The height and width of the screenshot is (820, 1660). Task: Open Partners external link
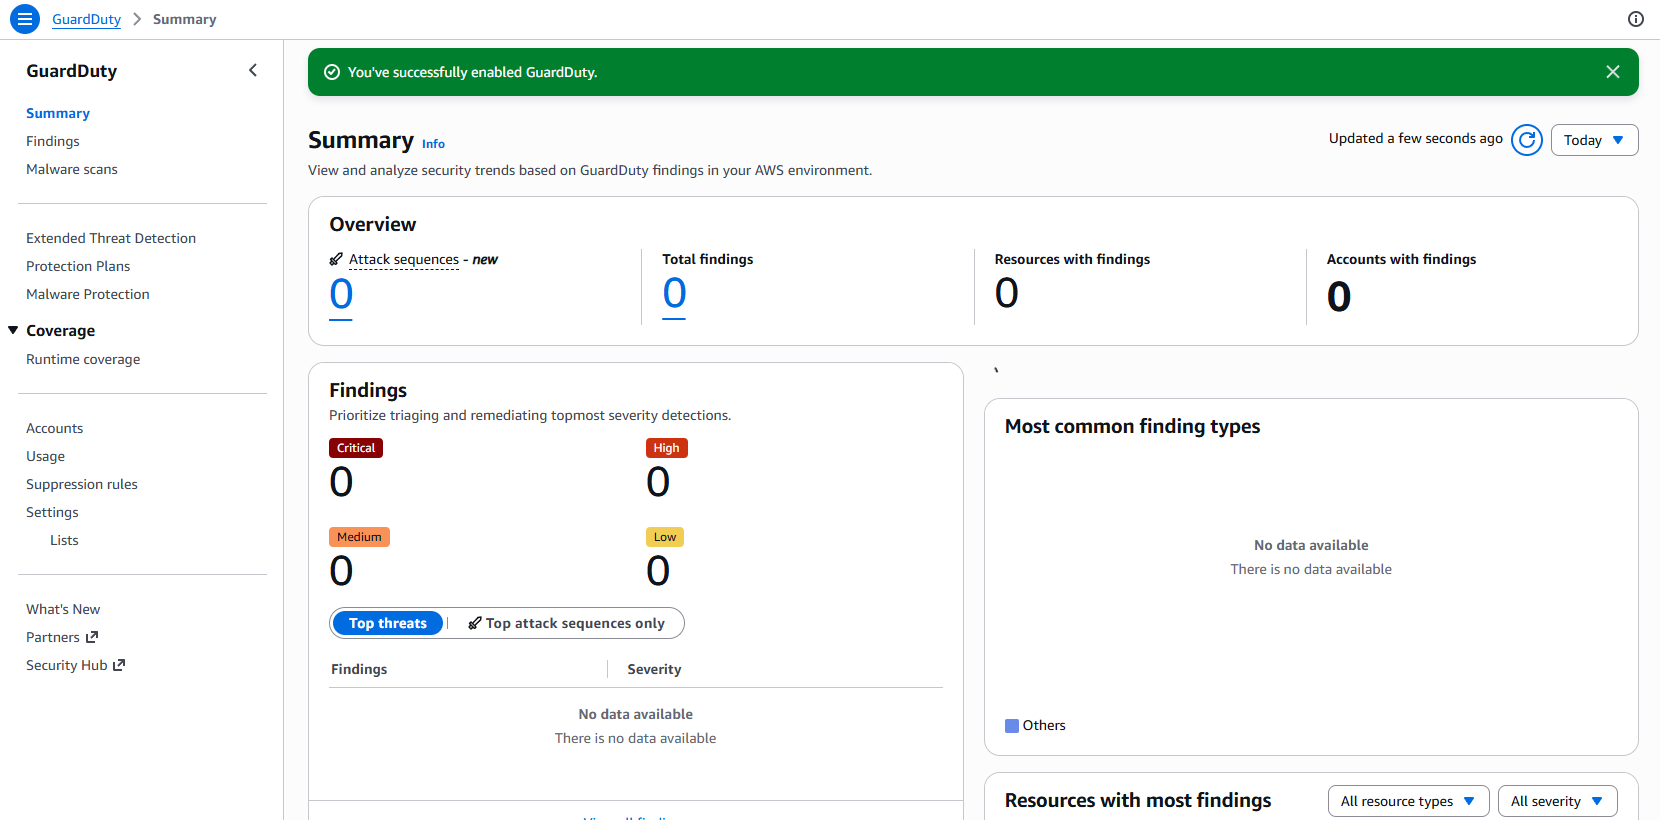click(62, 637)
